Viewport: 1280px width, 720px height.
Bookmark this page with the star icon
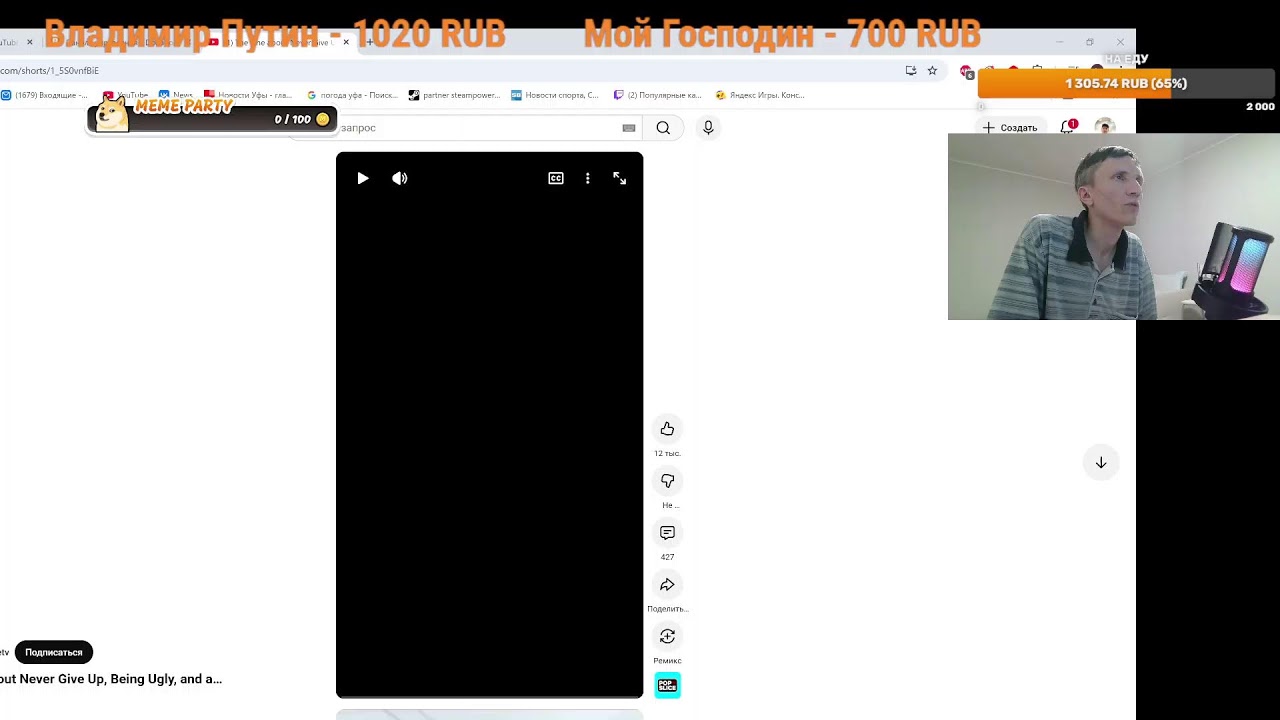(932, 71)
